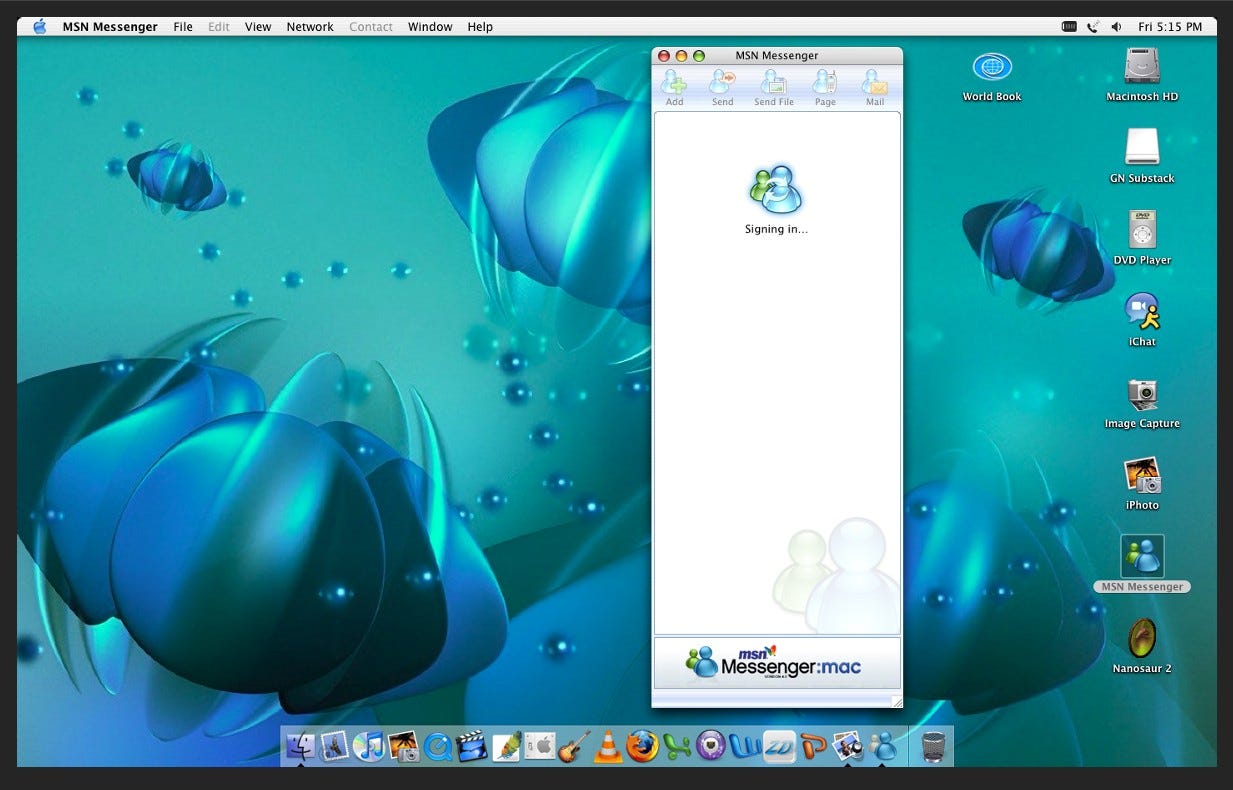Click the MSN Messenger window title bar
Viewport: 1233px width, 790px height.
click(776, 56)
